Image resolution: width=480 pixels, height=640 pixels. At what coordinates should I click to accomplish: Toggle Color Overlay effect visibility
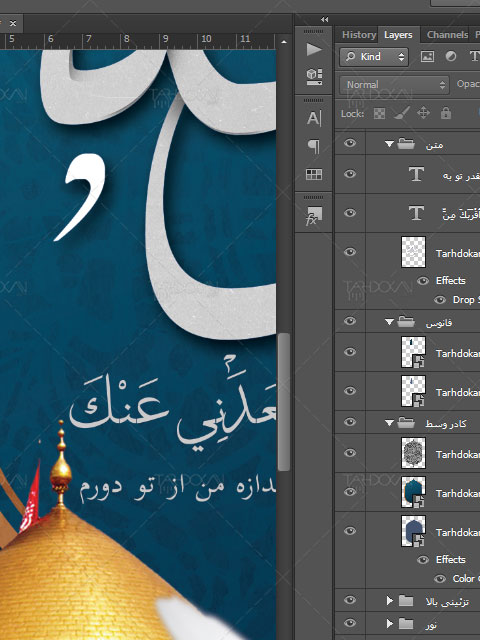click(440, 578)
